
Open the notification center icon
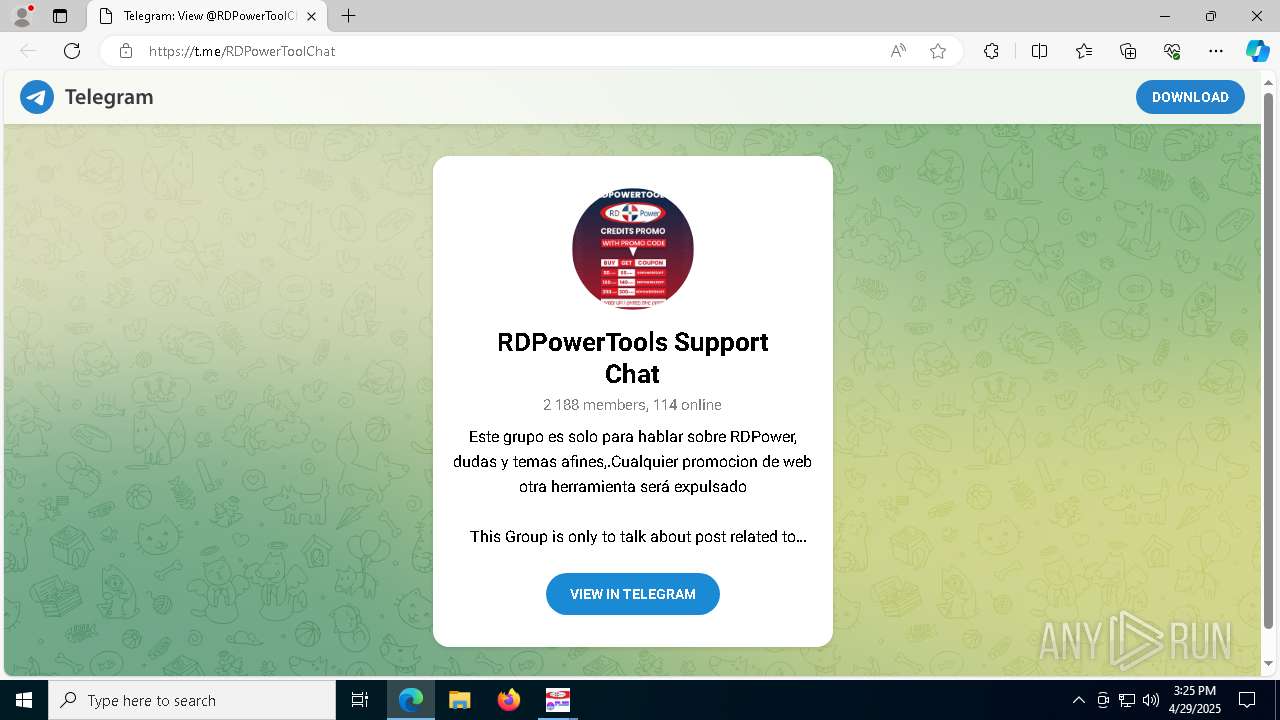[x=1247, y=700]
